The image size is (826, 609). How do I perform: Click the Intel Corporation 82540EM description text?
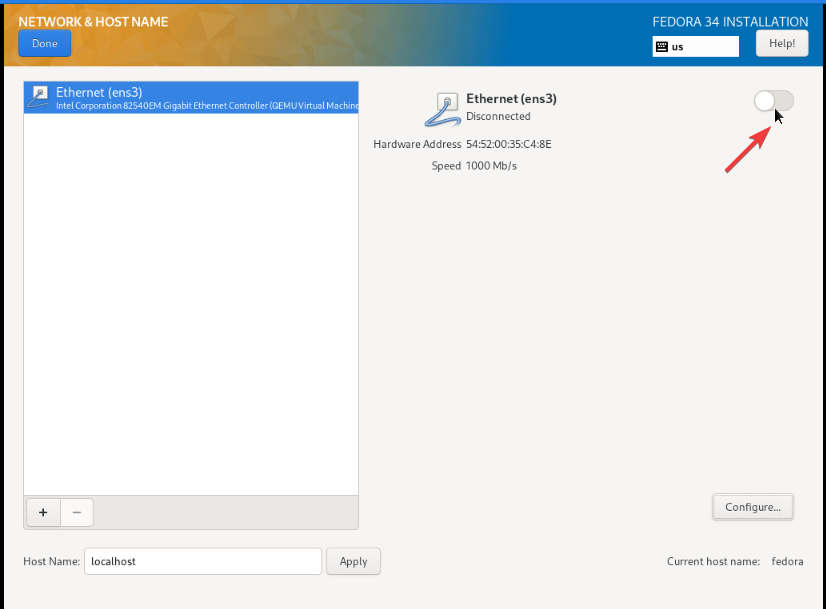tap(207, 106)
